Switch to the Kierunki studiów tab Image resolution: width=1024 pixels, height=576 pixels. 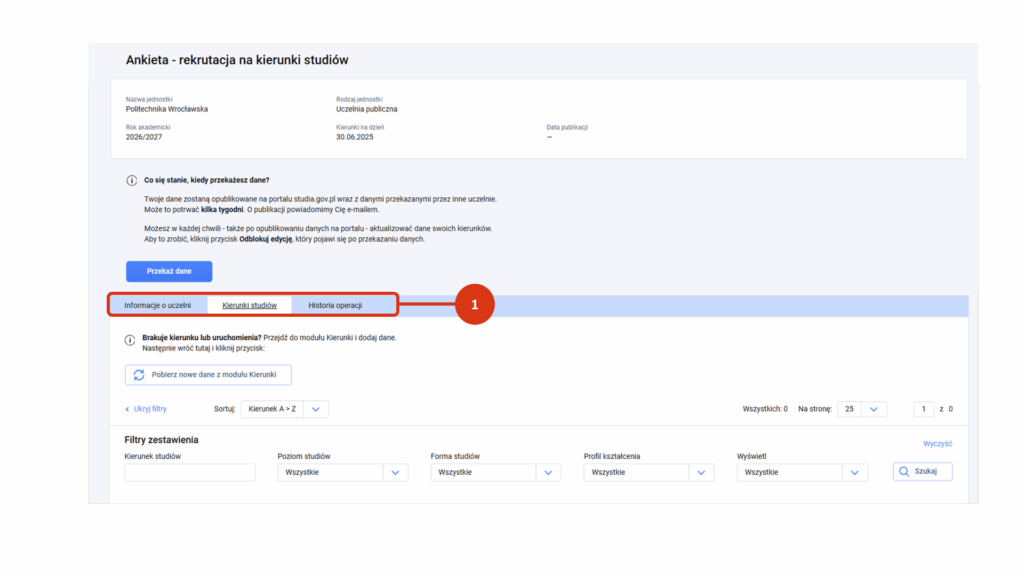click(249, 305)
